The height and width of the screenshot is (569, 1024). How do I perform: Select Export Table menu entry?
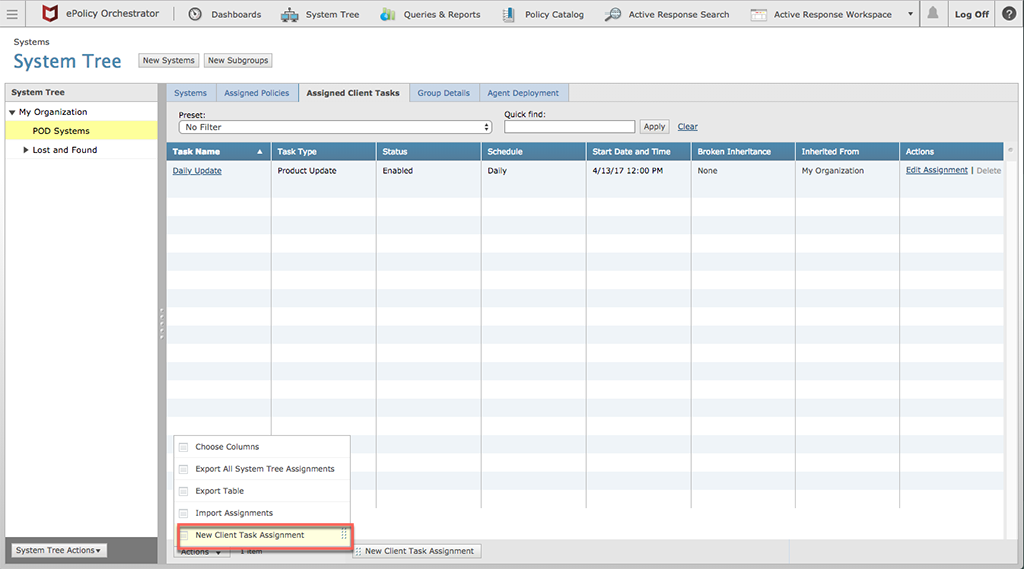click(262, 491)
